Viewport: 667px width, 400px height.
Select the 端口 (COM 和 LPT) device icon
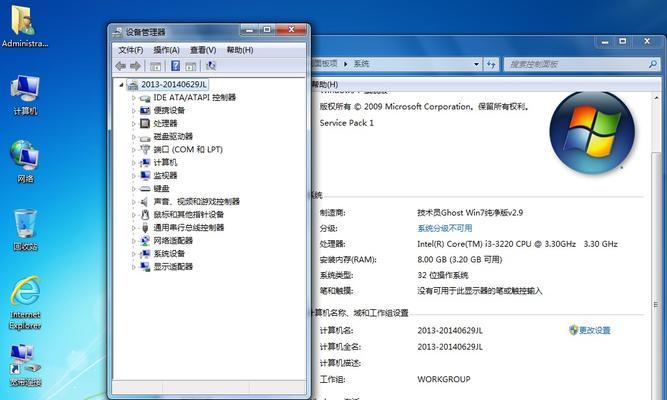click(145, 150)
